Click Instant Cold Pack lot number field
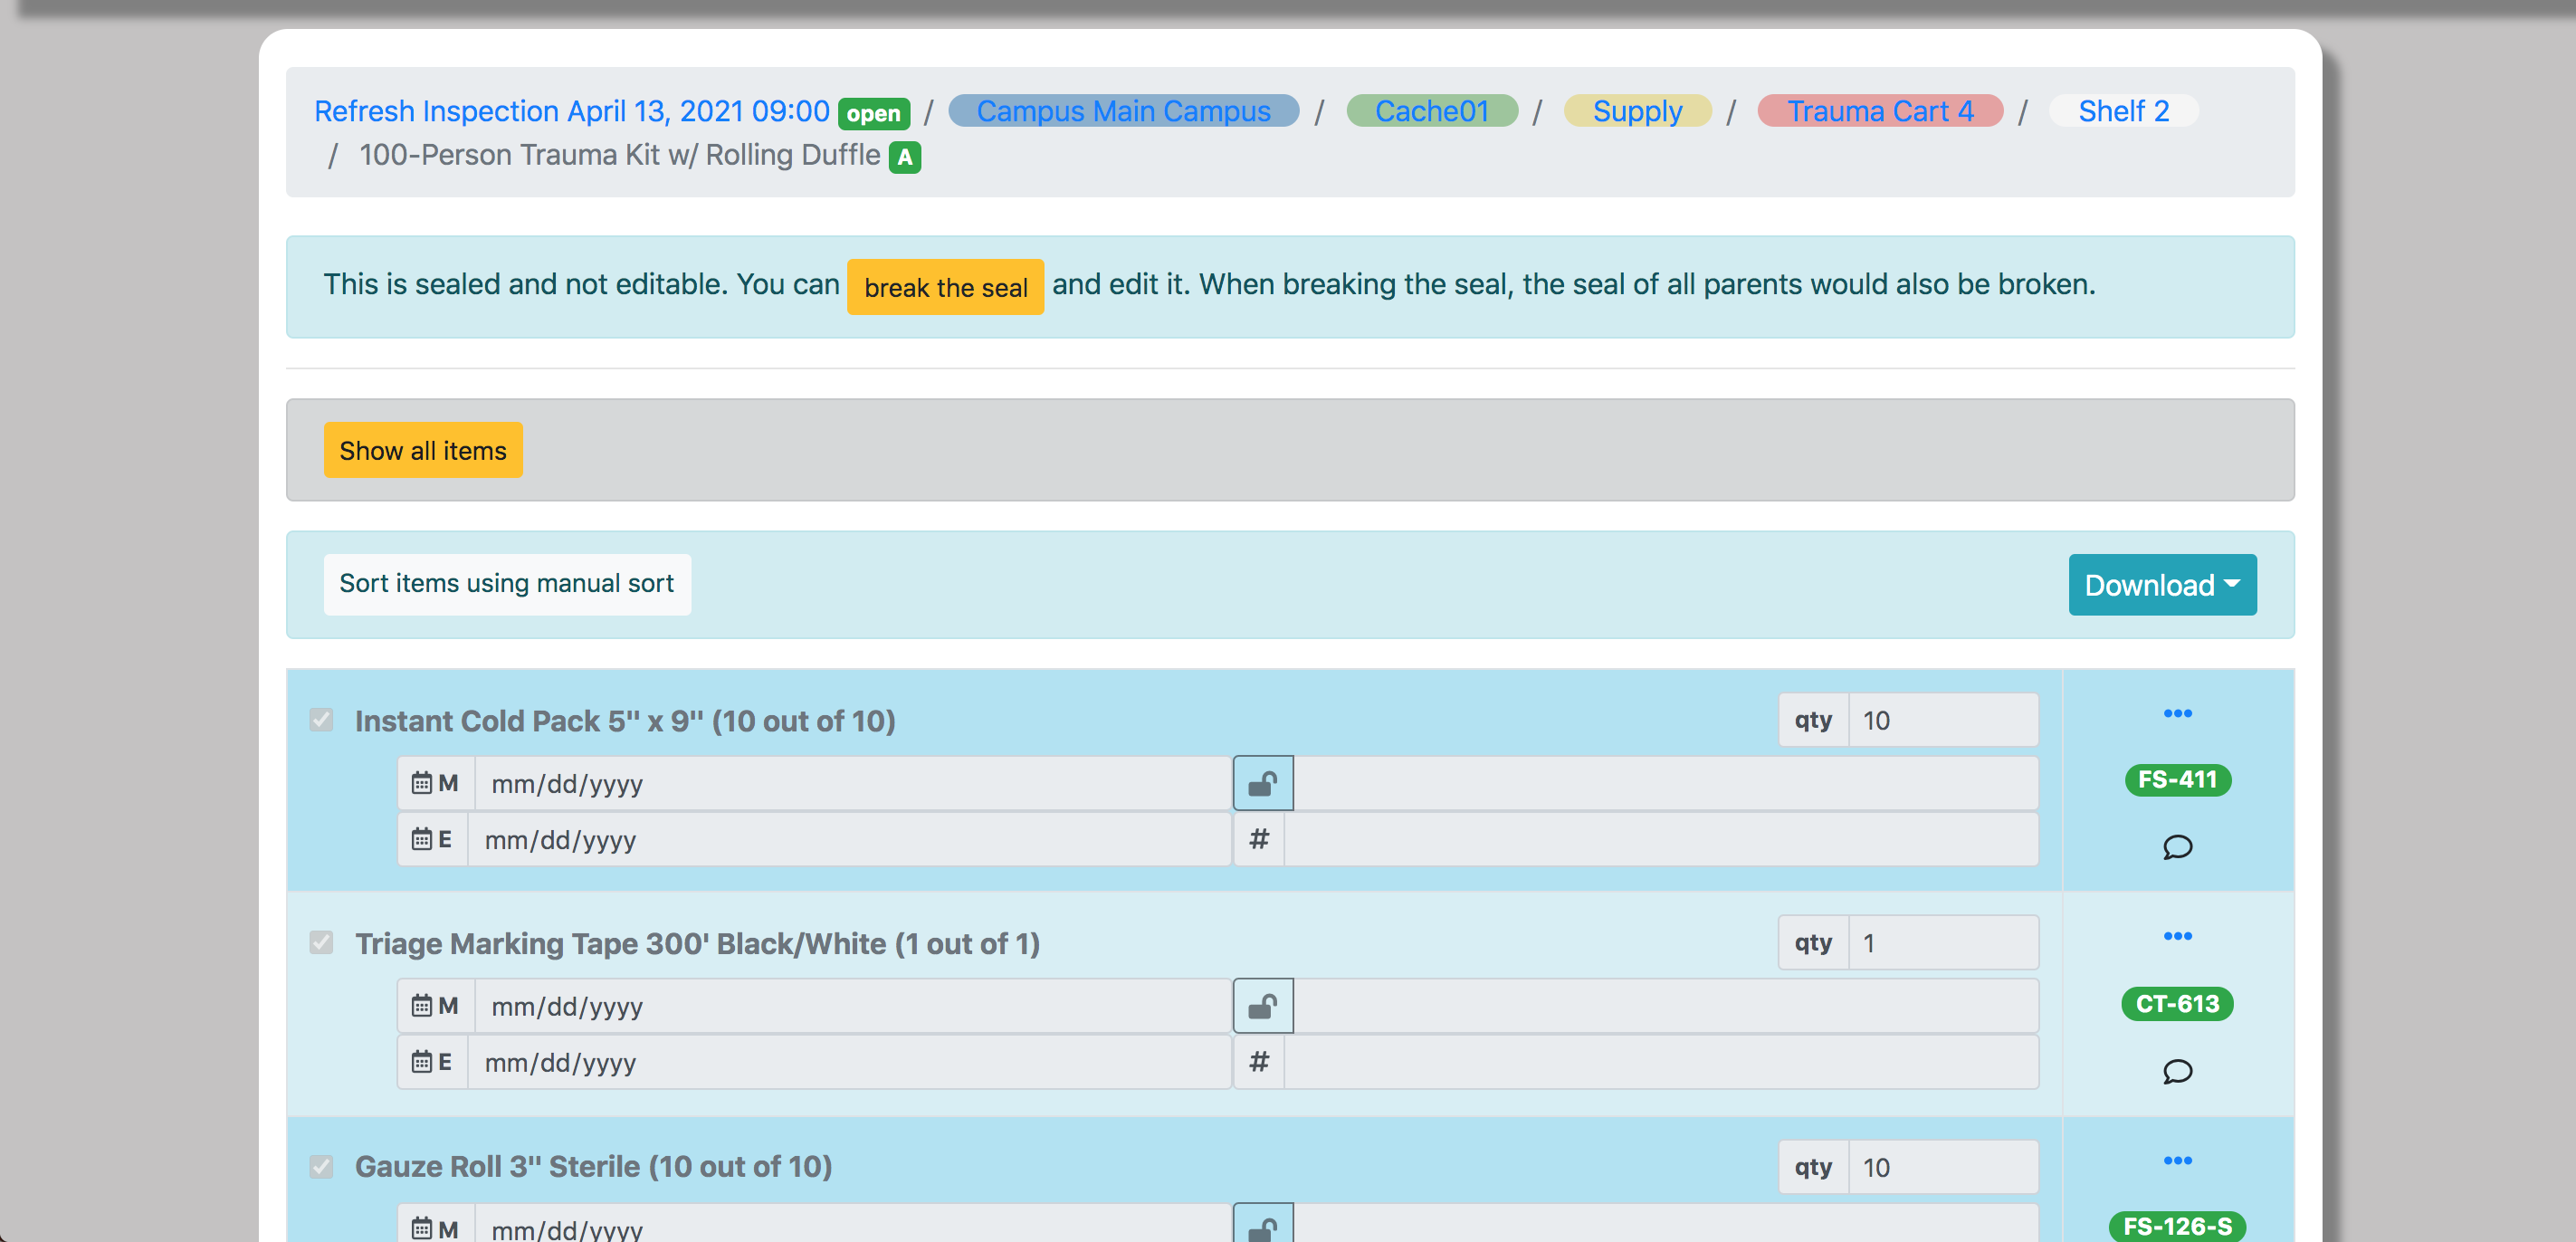The image size is (2576, 1242). tap(1661, 839)
